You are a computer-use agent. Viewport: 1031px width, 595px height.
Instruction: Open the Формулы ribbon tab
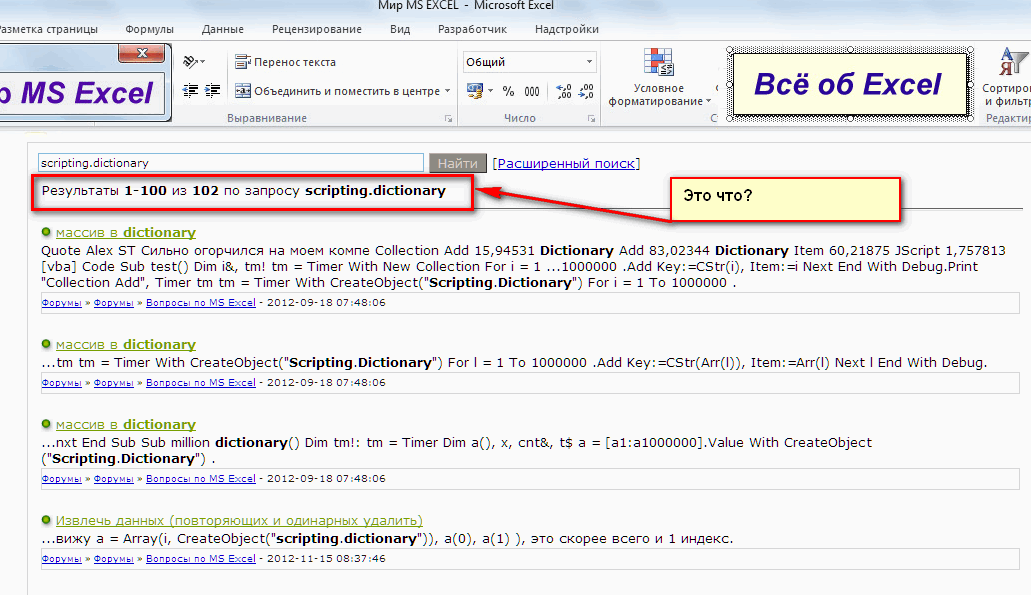(150, 29)
